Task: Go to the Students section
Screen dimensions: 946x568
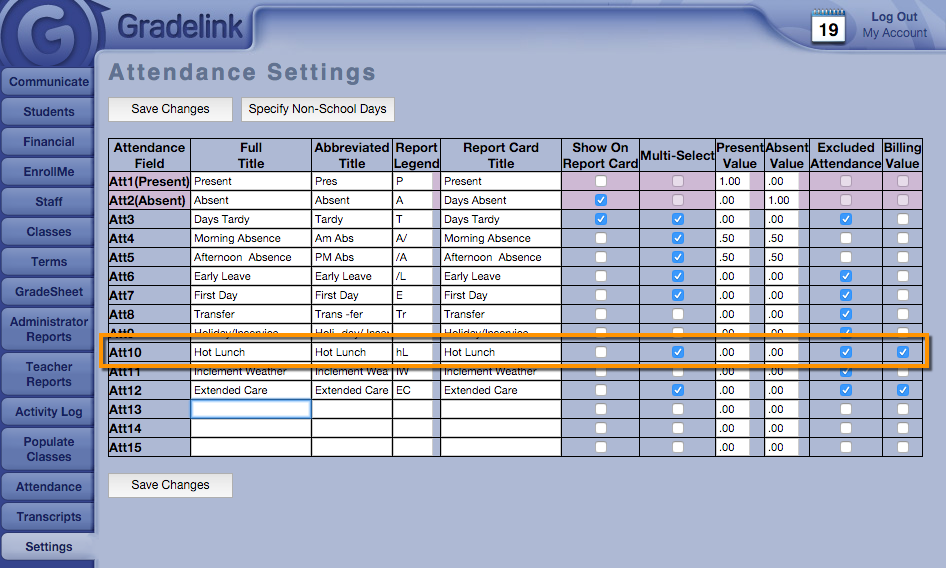Action: click(x=49, y=112)
